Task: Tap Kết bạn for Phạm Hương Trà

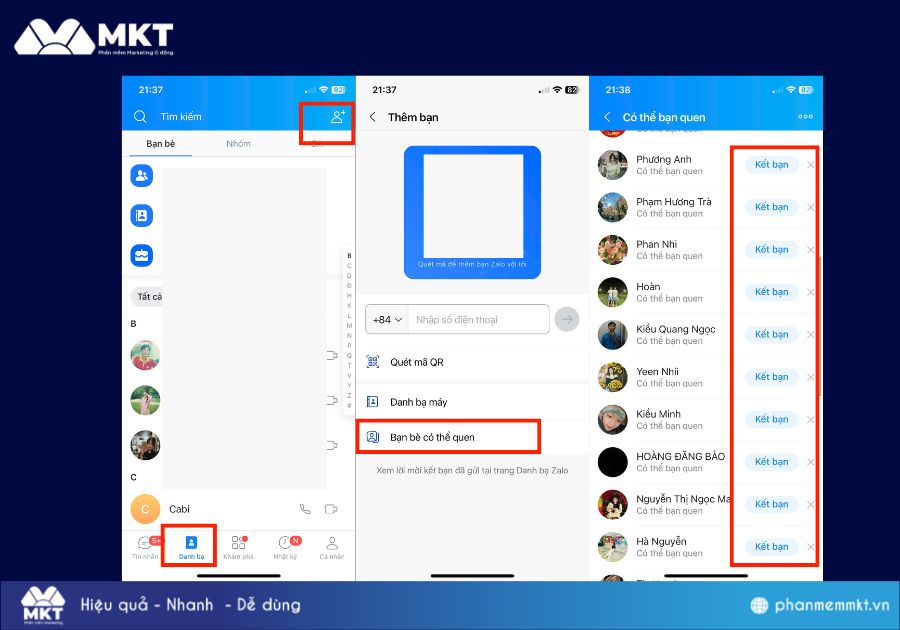Action: click(771, 207)
